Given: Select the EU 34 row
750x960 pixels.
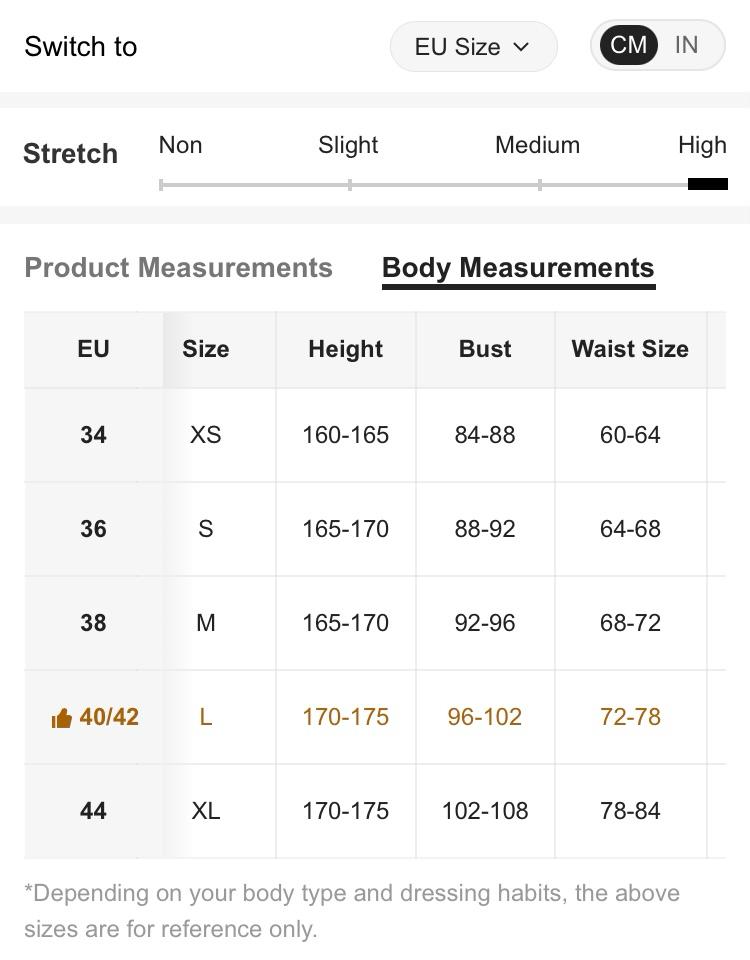Looking at the screenshot, I should point(93,435).
